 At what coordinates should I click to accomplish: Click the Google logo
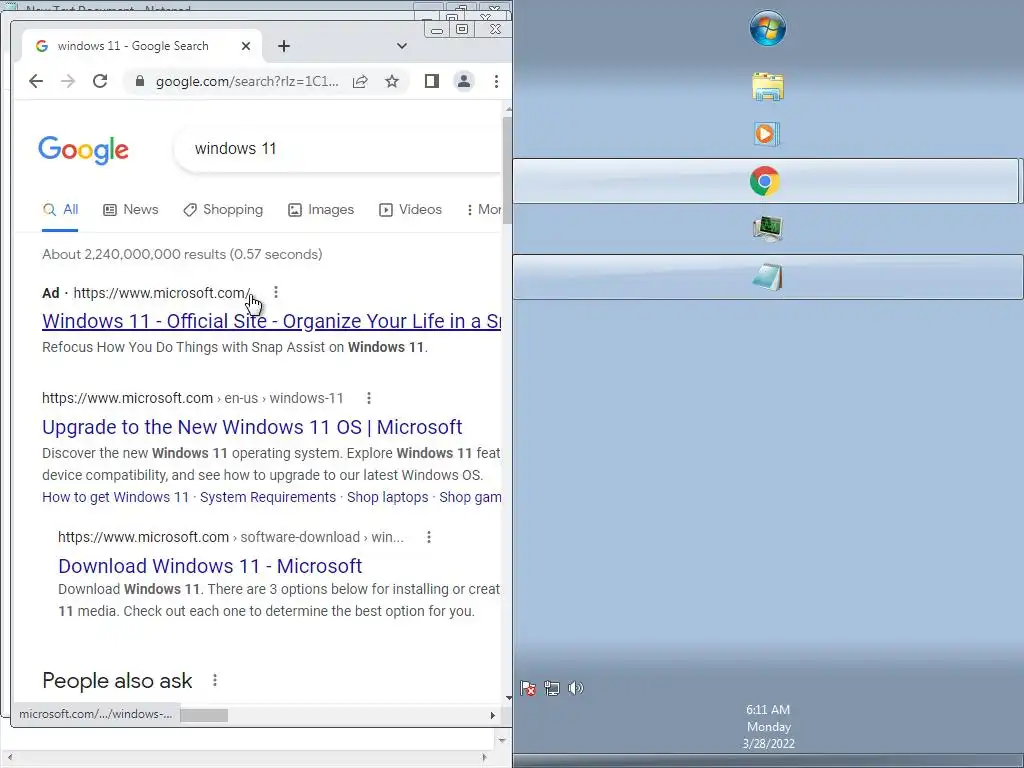tap(84, 150)
